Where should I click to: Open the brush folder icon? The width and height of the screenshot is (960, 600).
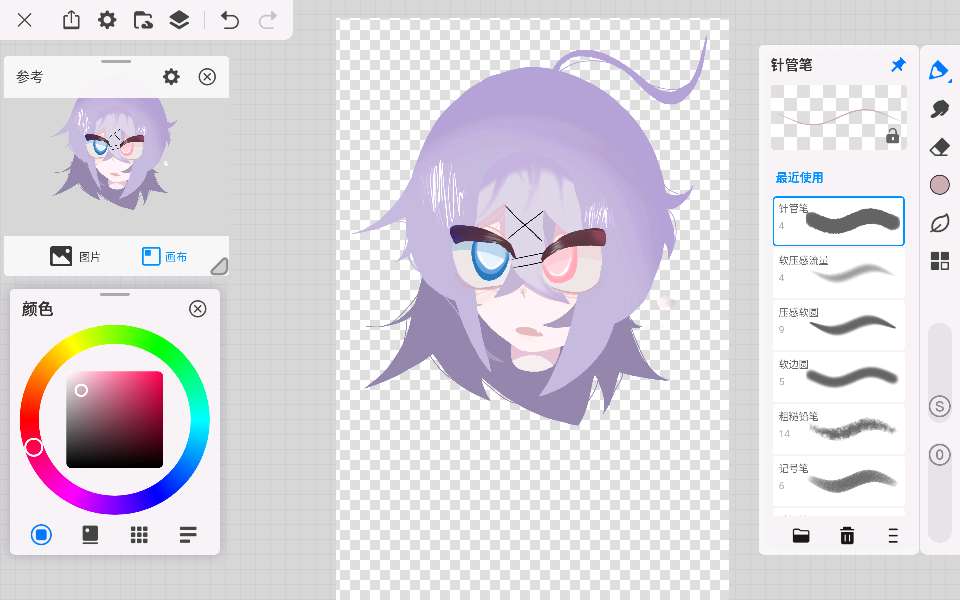(x=801, y=536)
